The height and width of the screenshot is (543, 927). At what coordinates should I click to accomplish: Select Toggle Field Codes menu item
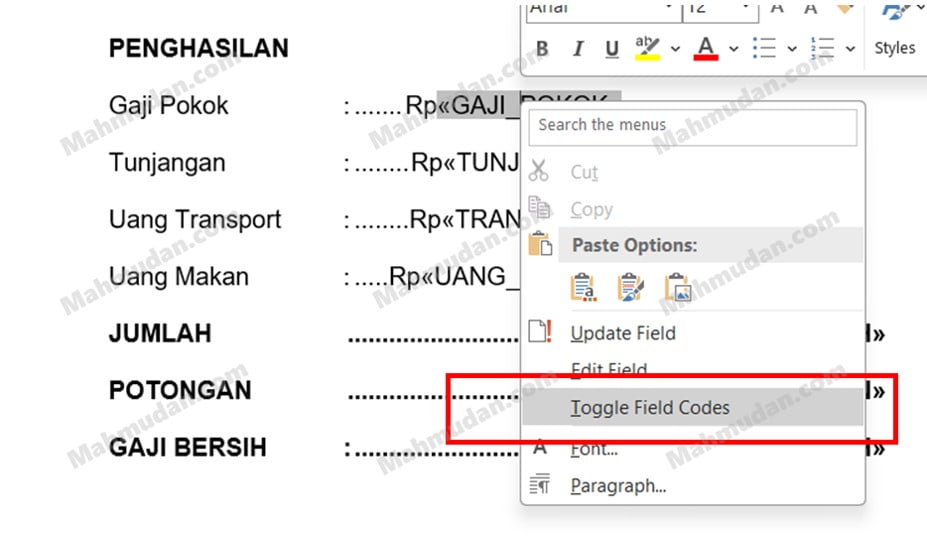click(649, 408)
